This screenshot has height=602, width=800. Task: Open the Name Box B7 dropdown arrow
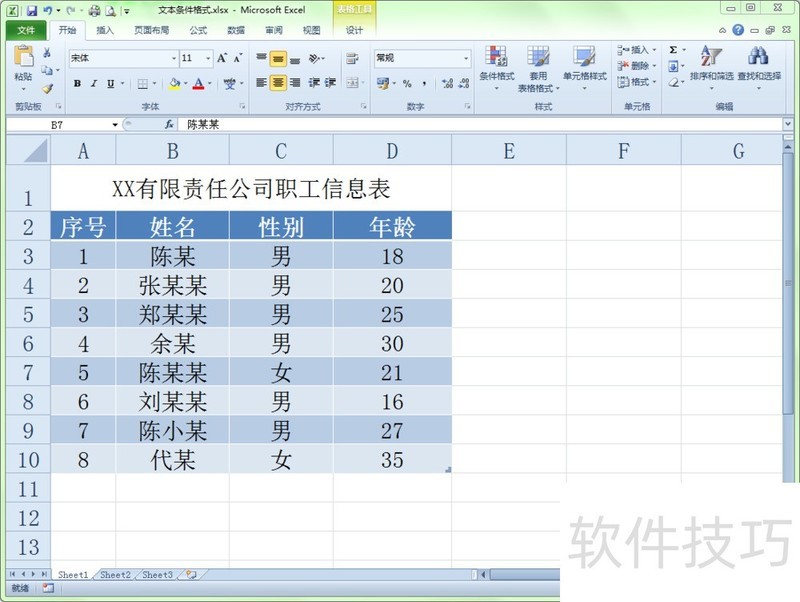pyautogui.click(x=115, y=125)
